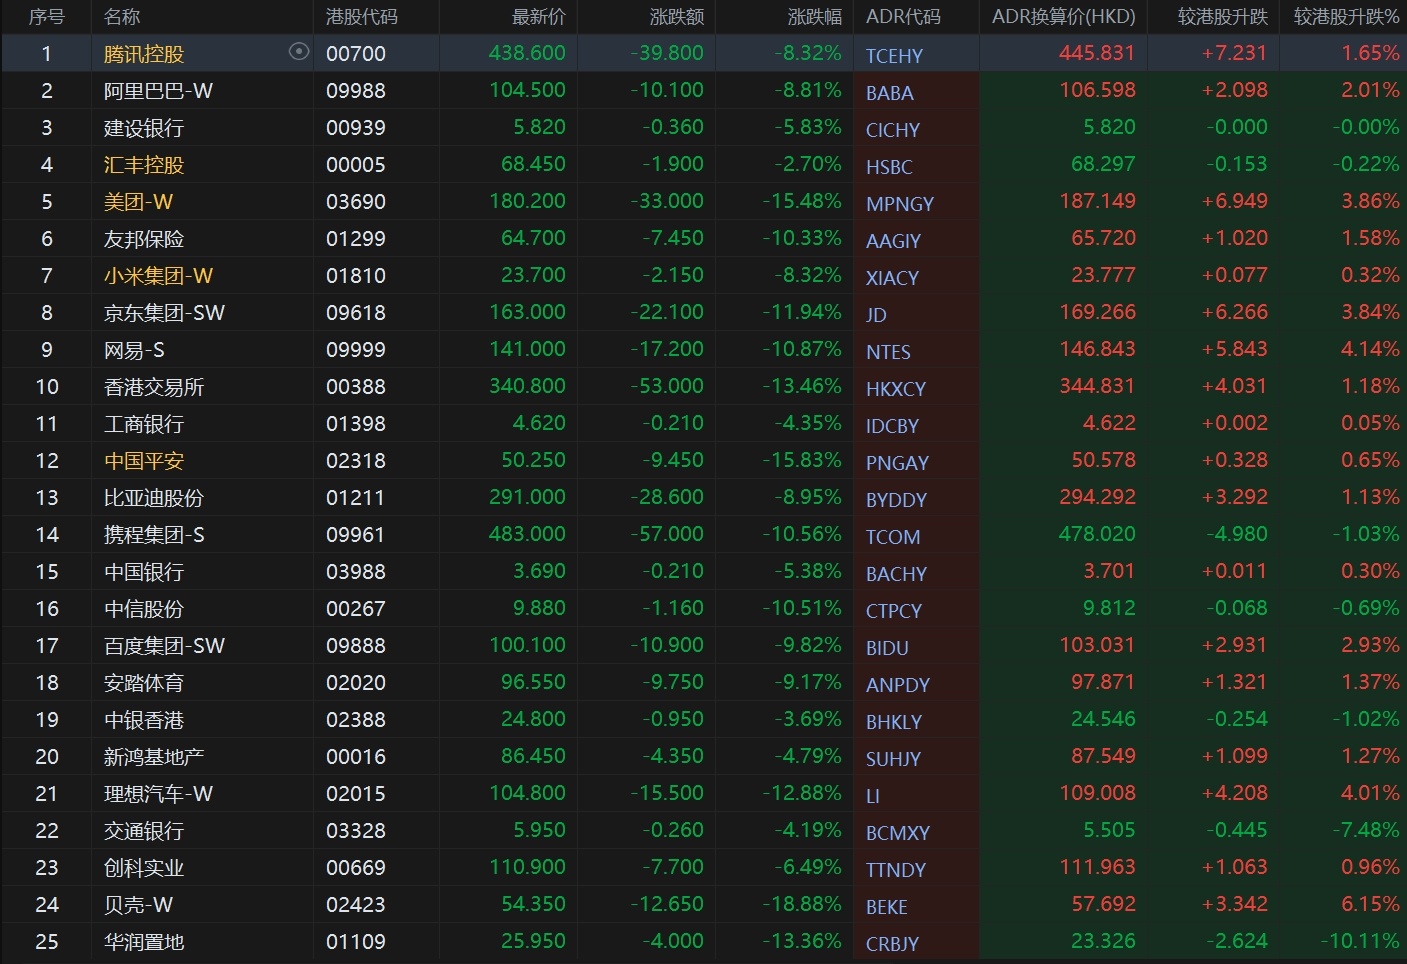Click the -10.11% premium value

(1360, 941)
